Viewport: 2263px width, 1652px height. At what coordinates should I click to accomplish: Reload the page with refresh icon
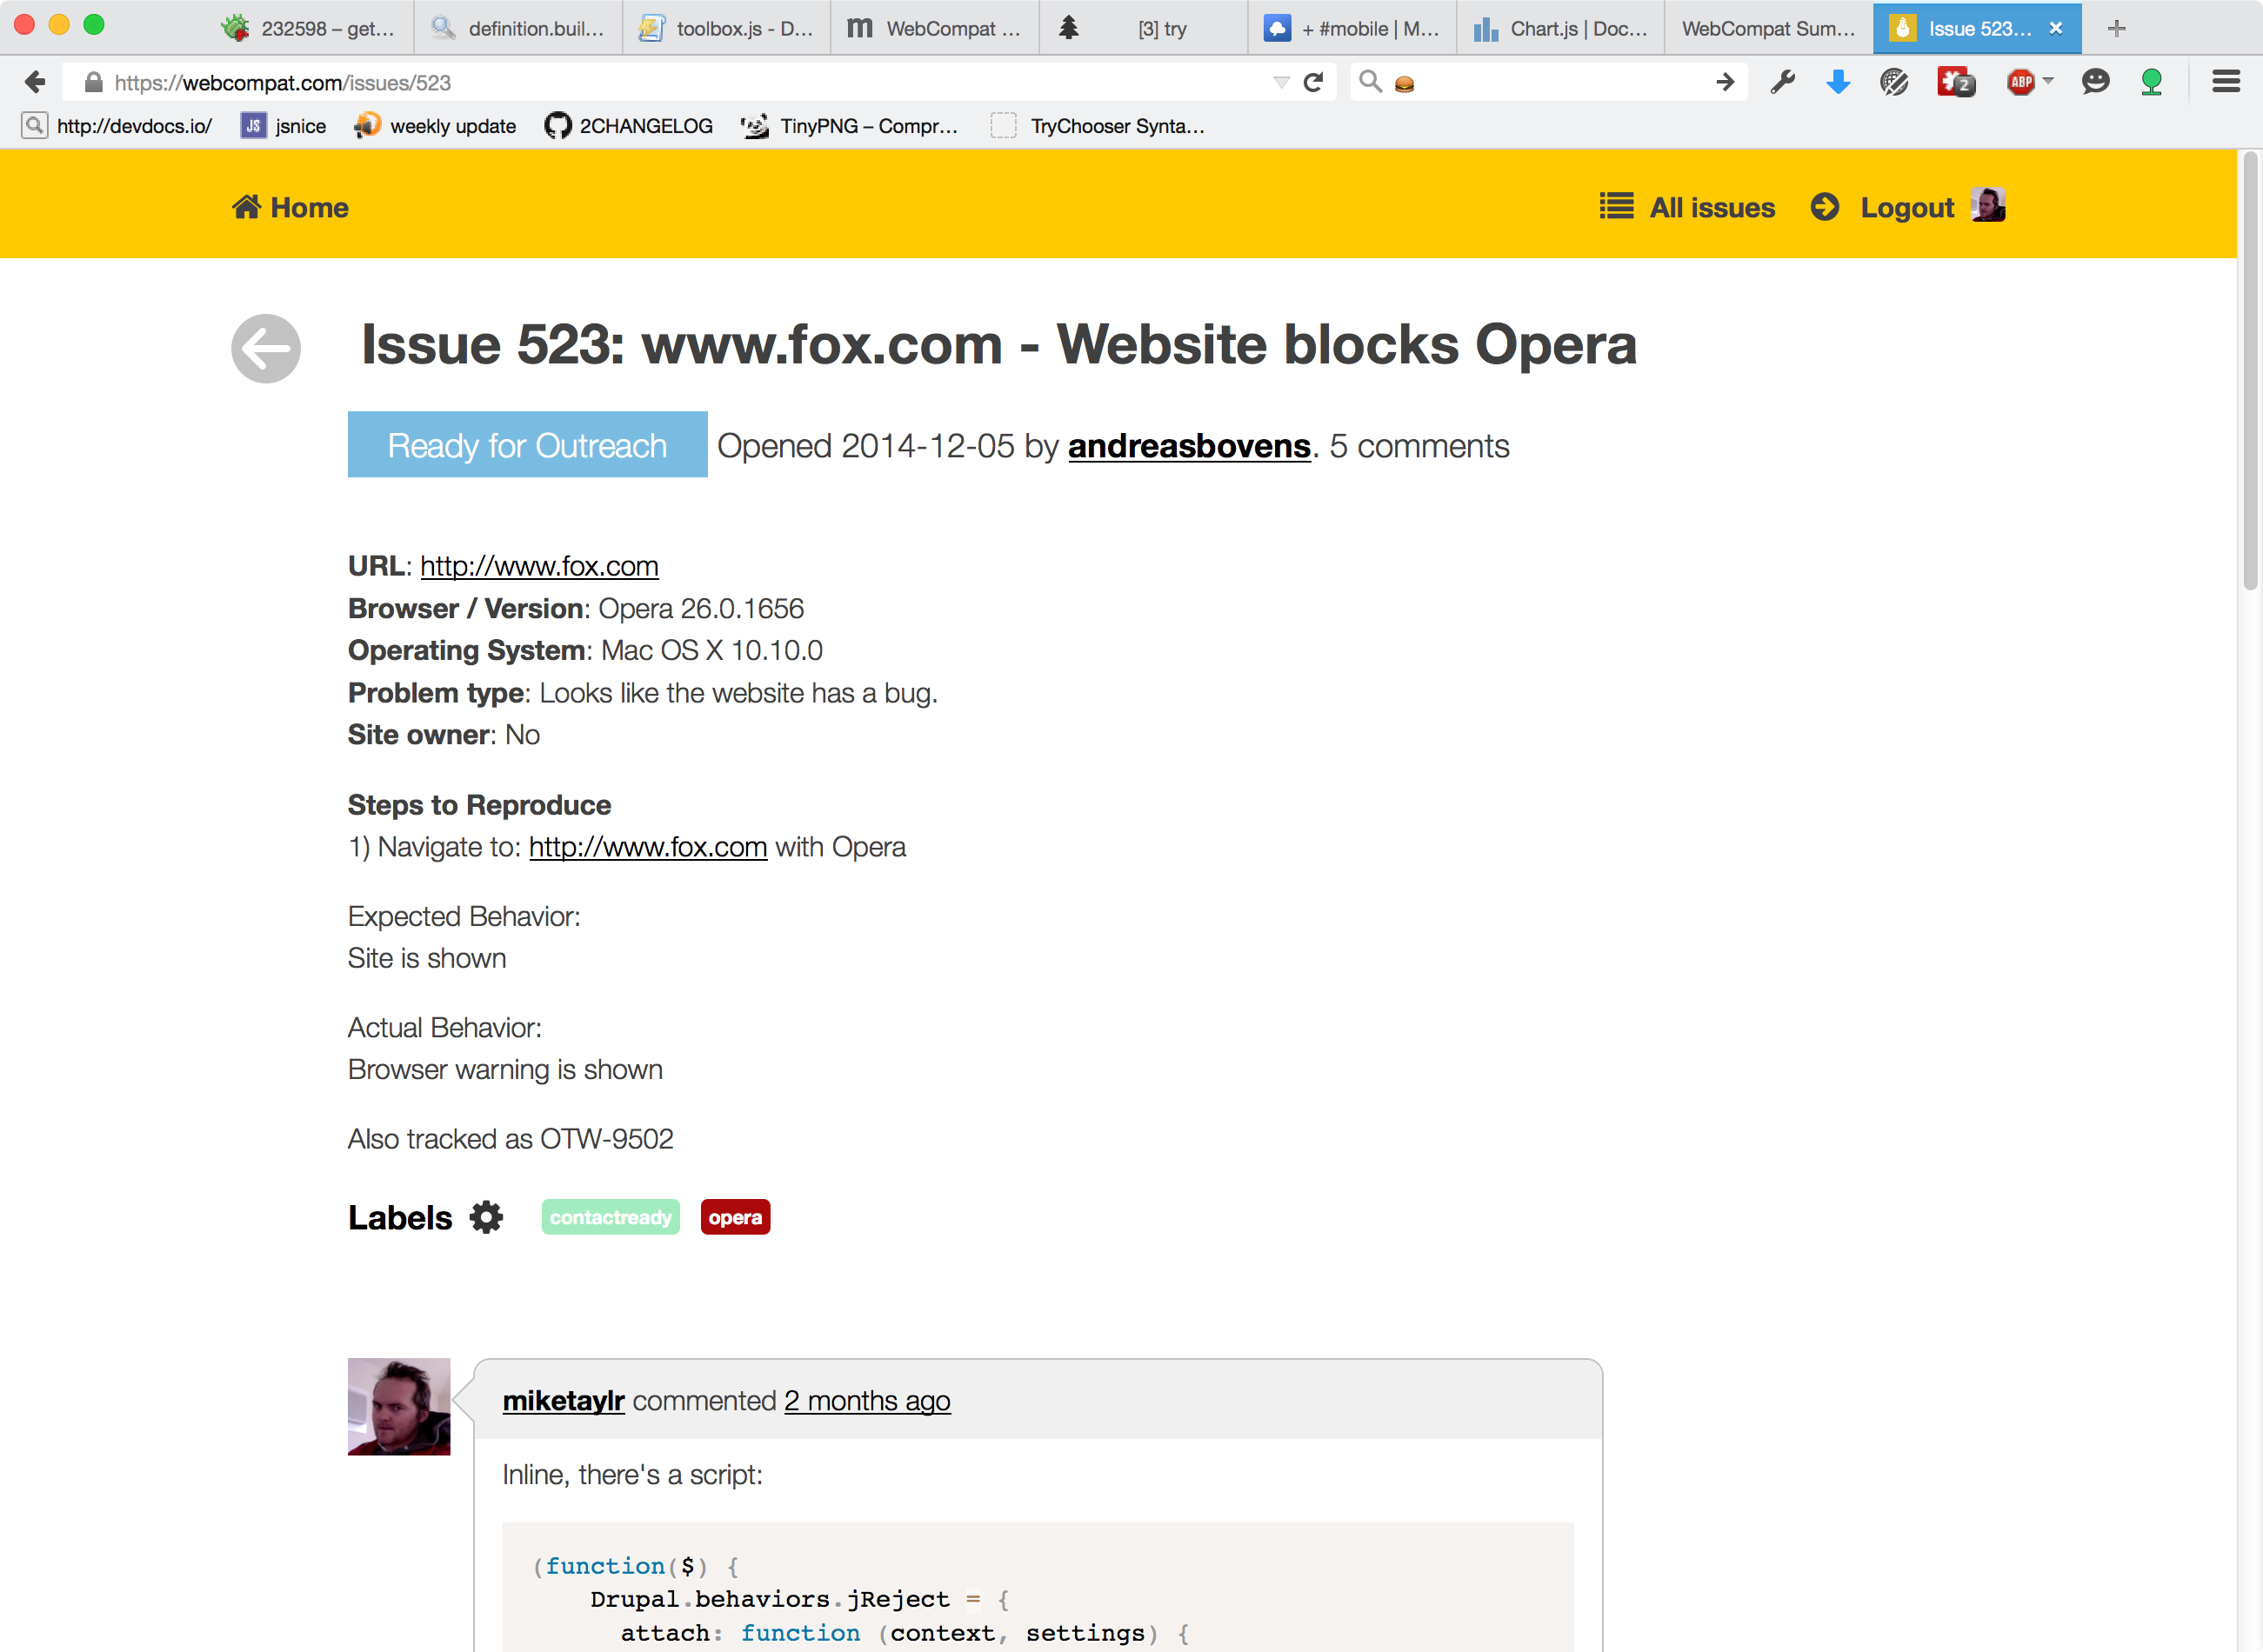pos(1314,82)
